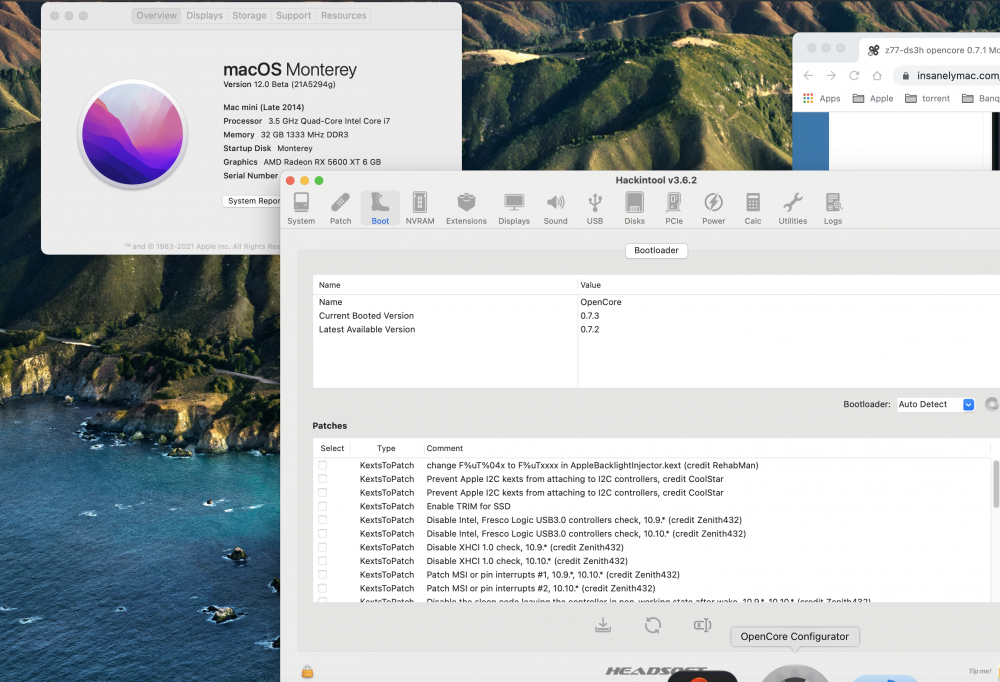Open the Disks section in Hackintool
This screenshot has width=1000, height=682.
(635, 209)
